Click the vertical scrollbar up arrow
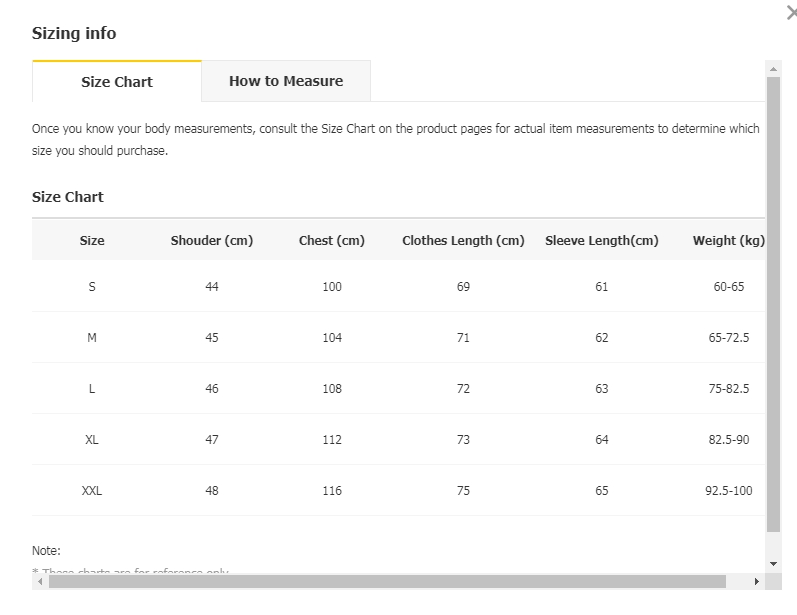 click(773, 69)
